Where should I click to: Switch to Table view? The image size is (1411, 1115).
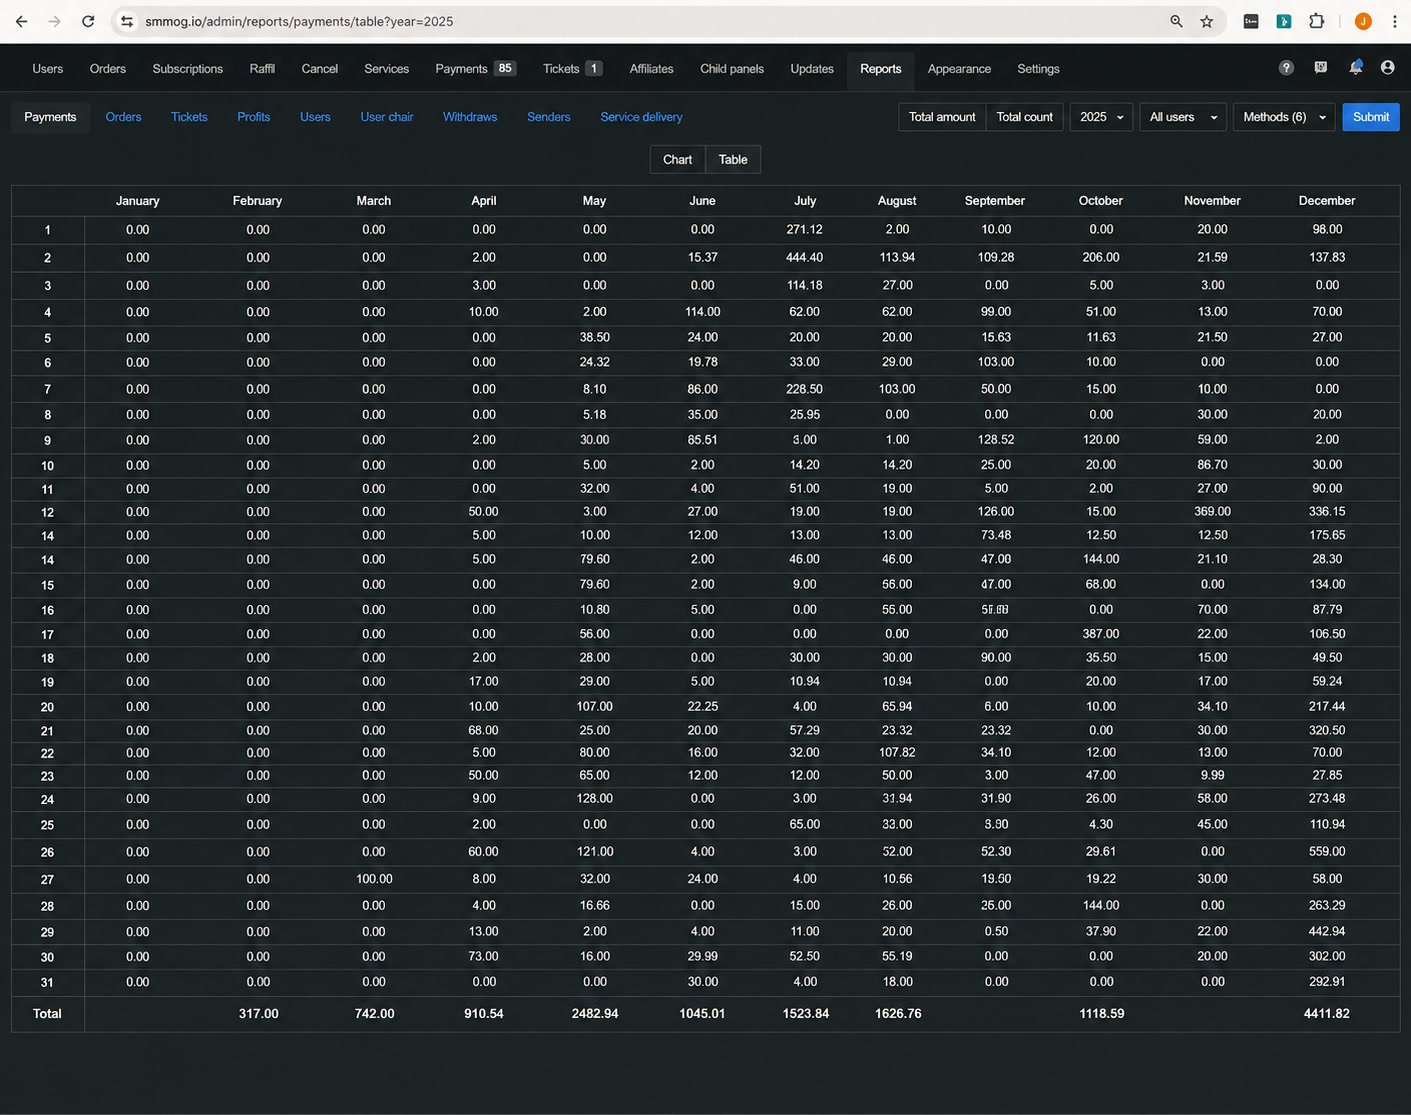coord(733,159)
